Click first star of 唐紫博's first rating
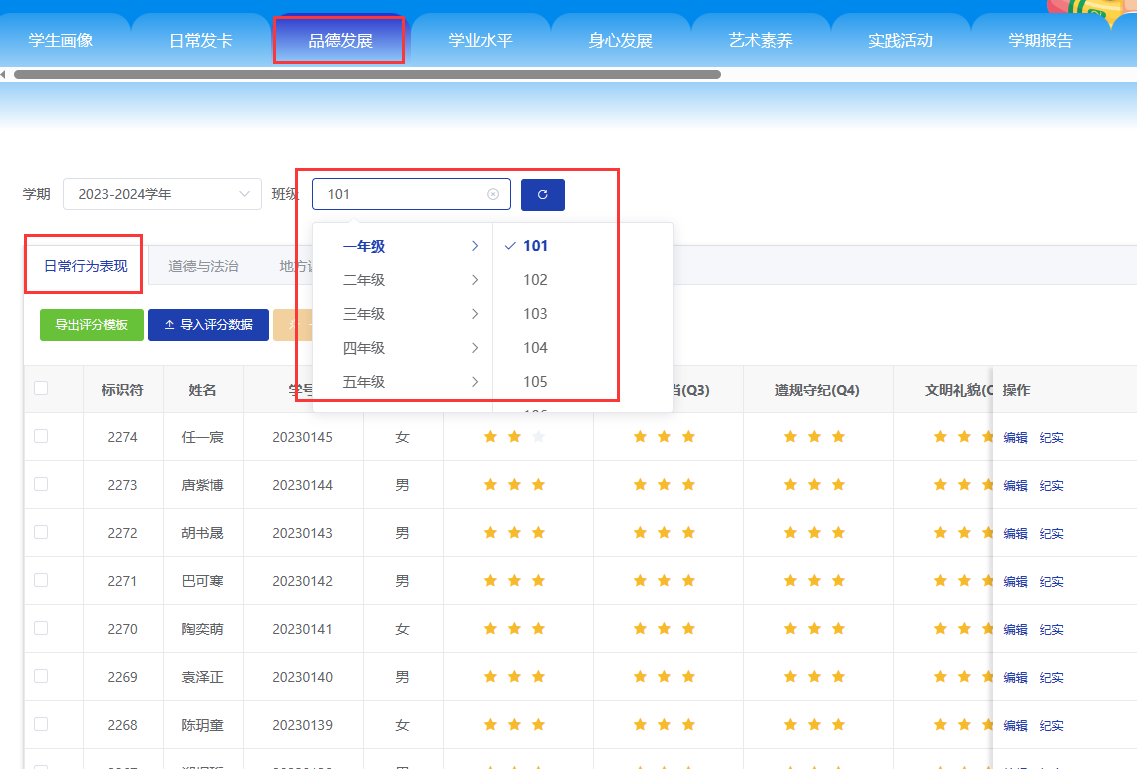Viewport: 1137px width, 769px height. coord(490,484)
